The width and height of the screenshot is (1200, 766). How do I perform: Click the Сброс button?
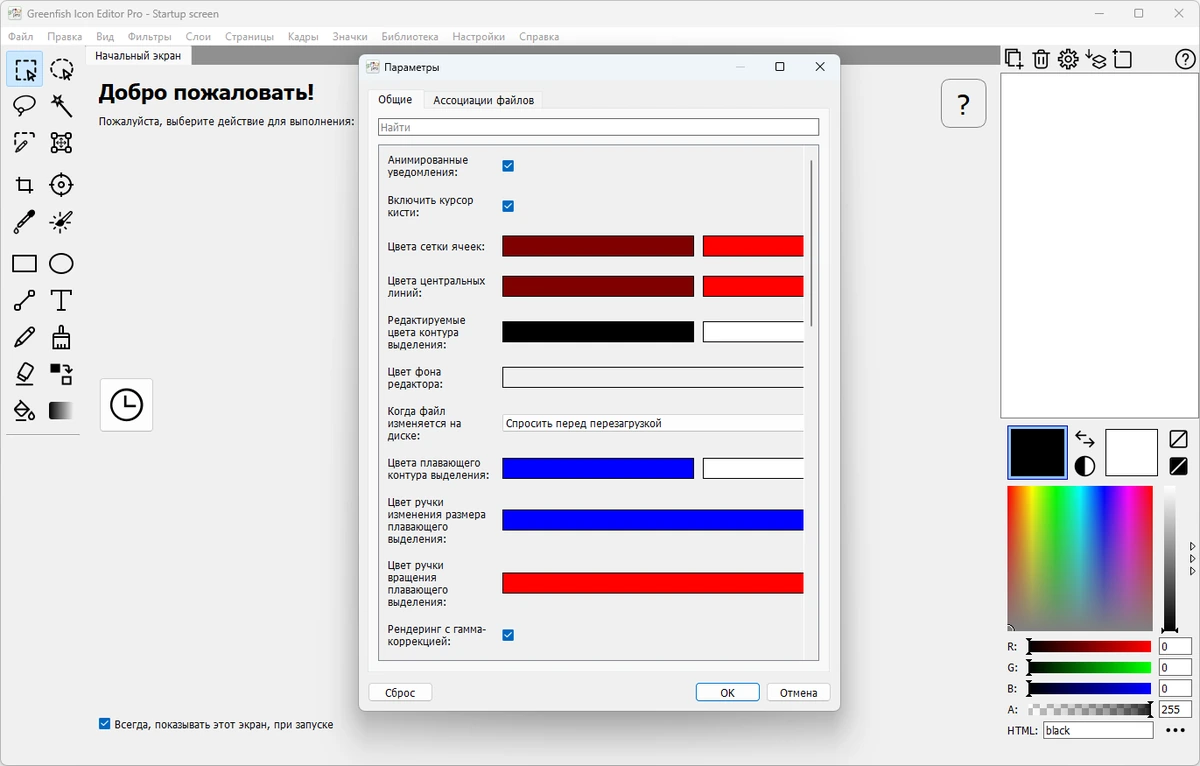coord(400,692)
